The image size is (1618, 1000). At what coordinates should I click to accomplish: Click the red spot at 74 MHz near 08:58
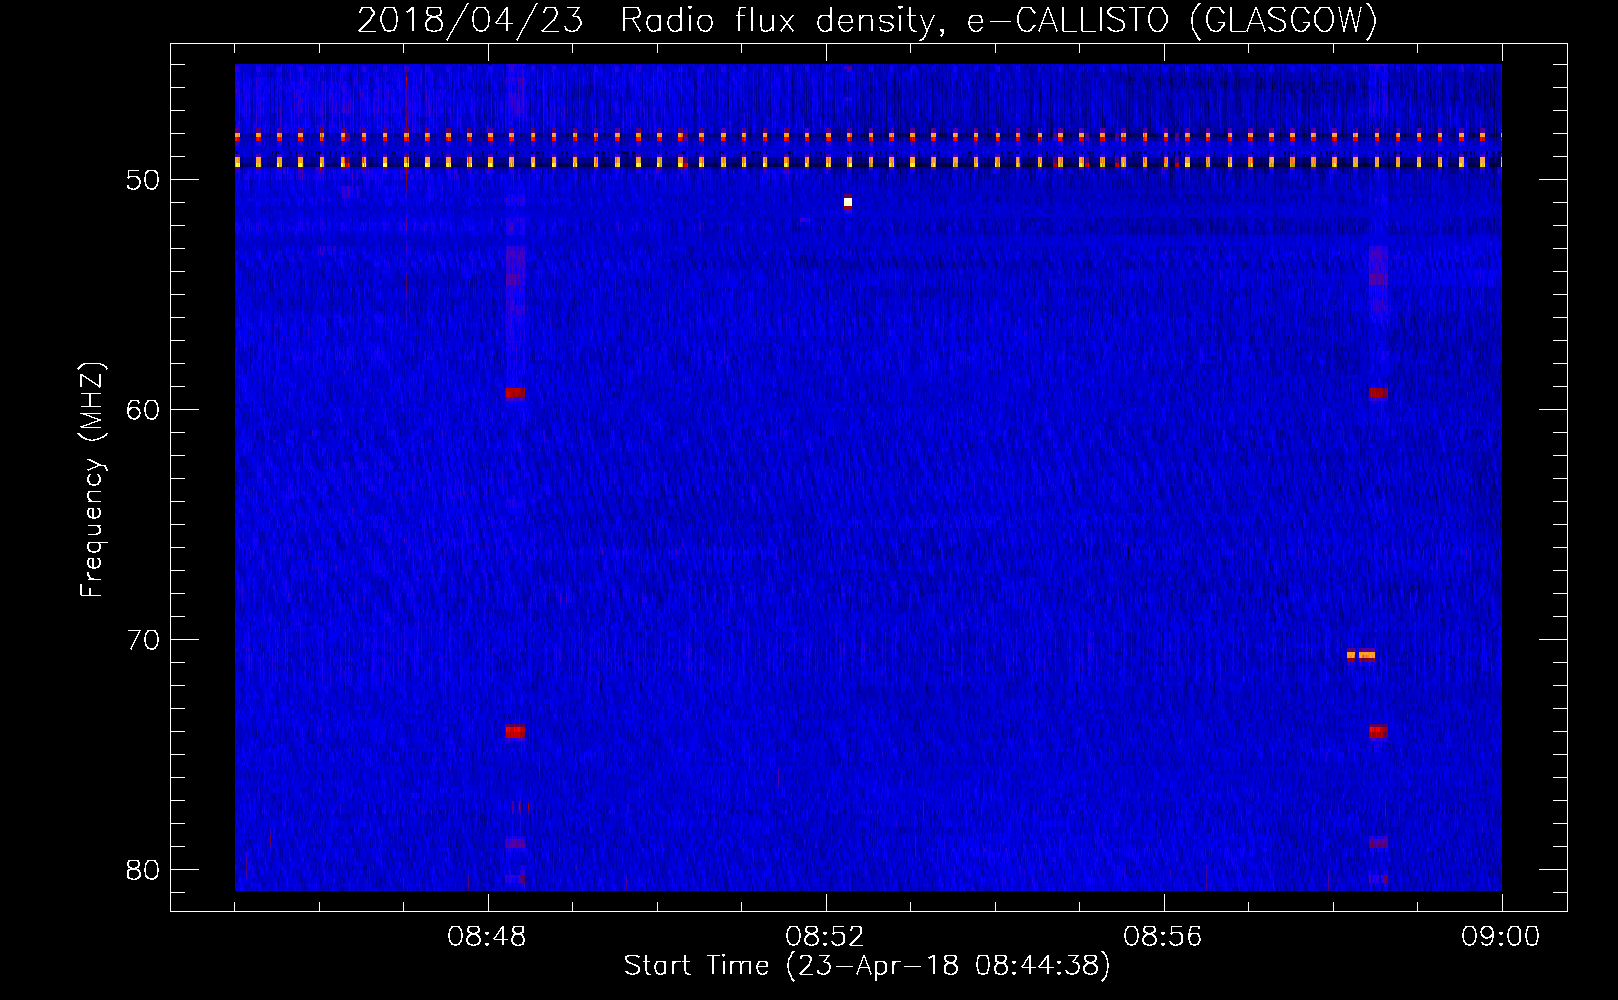[1378, 732]
